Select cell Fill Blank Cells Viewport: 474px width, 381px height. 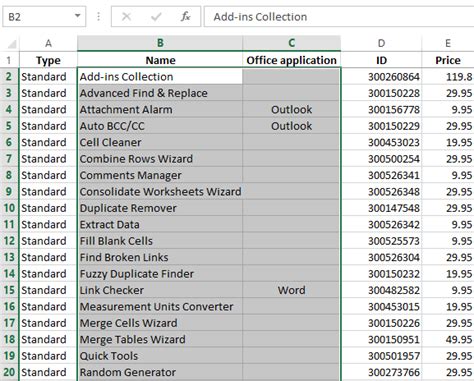click(160, 241)
